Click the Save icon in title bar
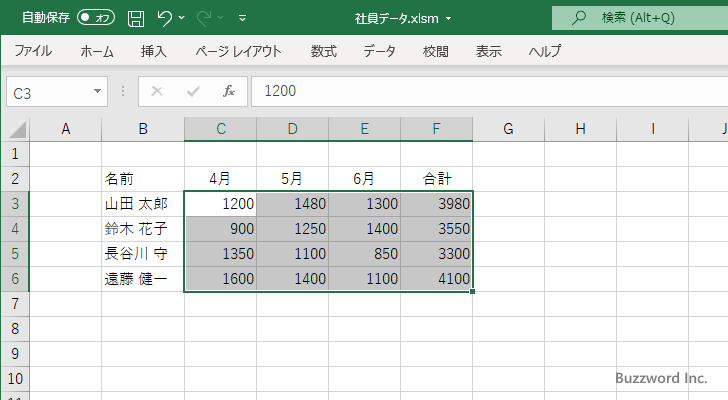This screenshot has height=400, width=728. 136,18
